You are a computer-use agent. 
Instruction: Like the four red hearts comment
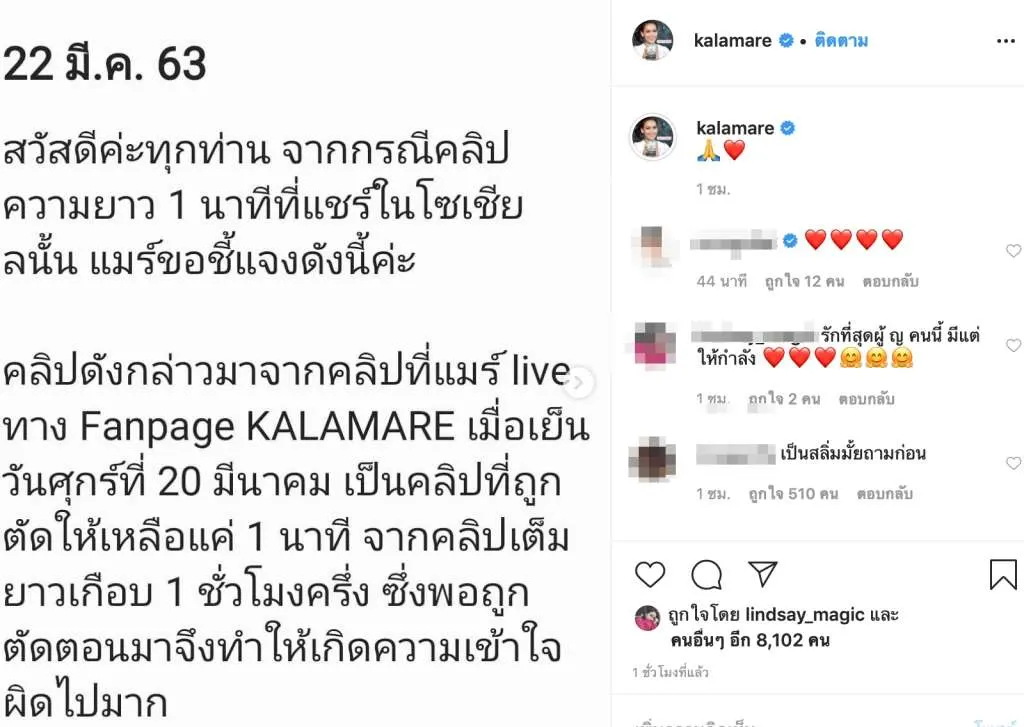1014,251
